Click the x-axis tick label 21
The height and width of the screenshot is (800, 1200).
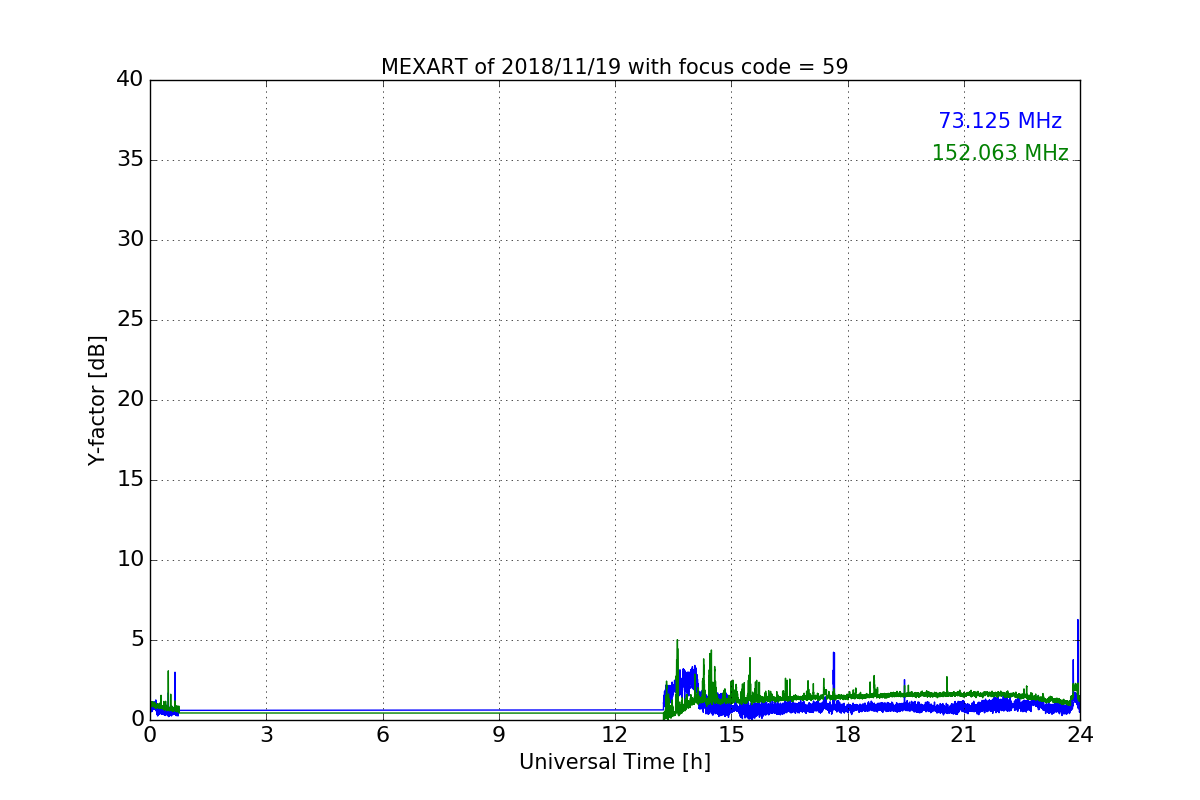tap(964, 735)
